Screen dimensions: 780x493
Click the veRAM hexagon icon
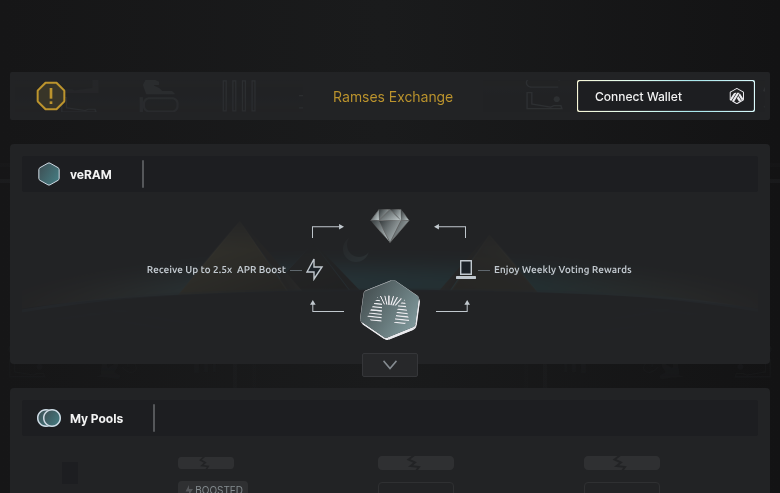[49, 174]
